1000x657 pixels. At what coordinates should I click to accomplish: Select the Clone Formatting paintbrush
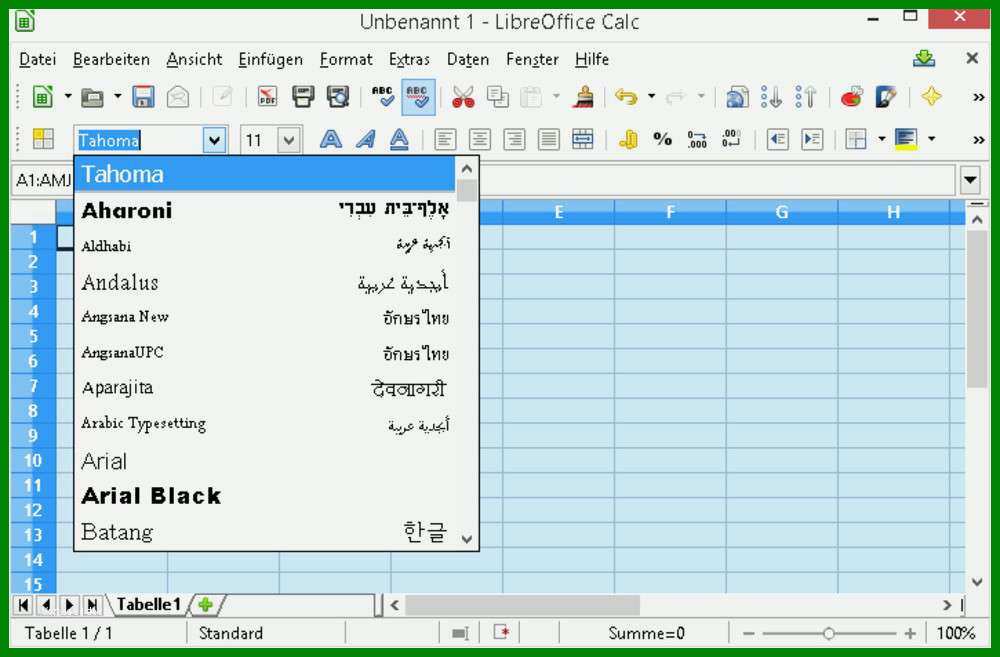click(583, 97)
